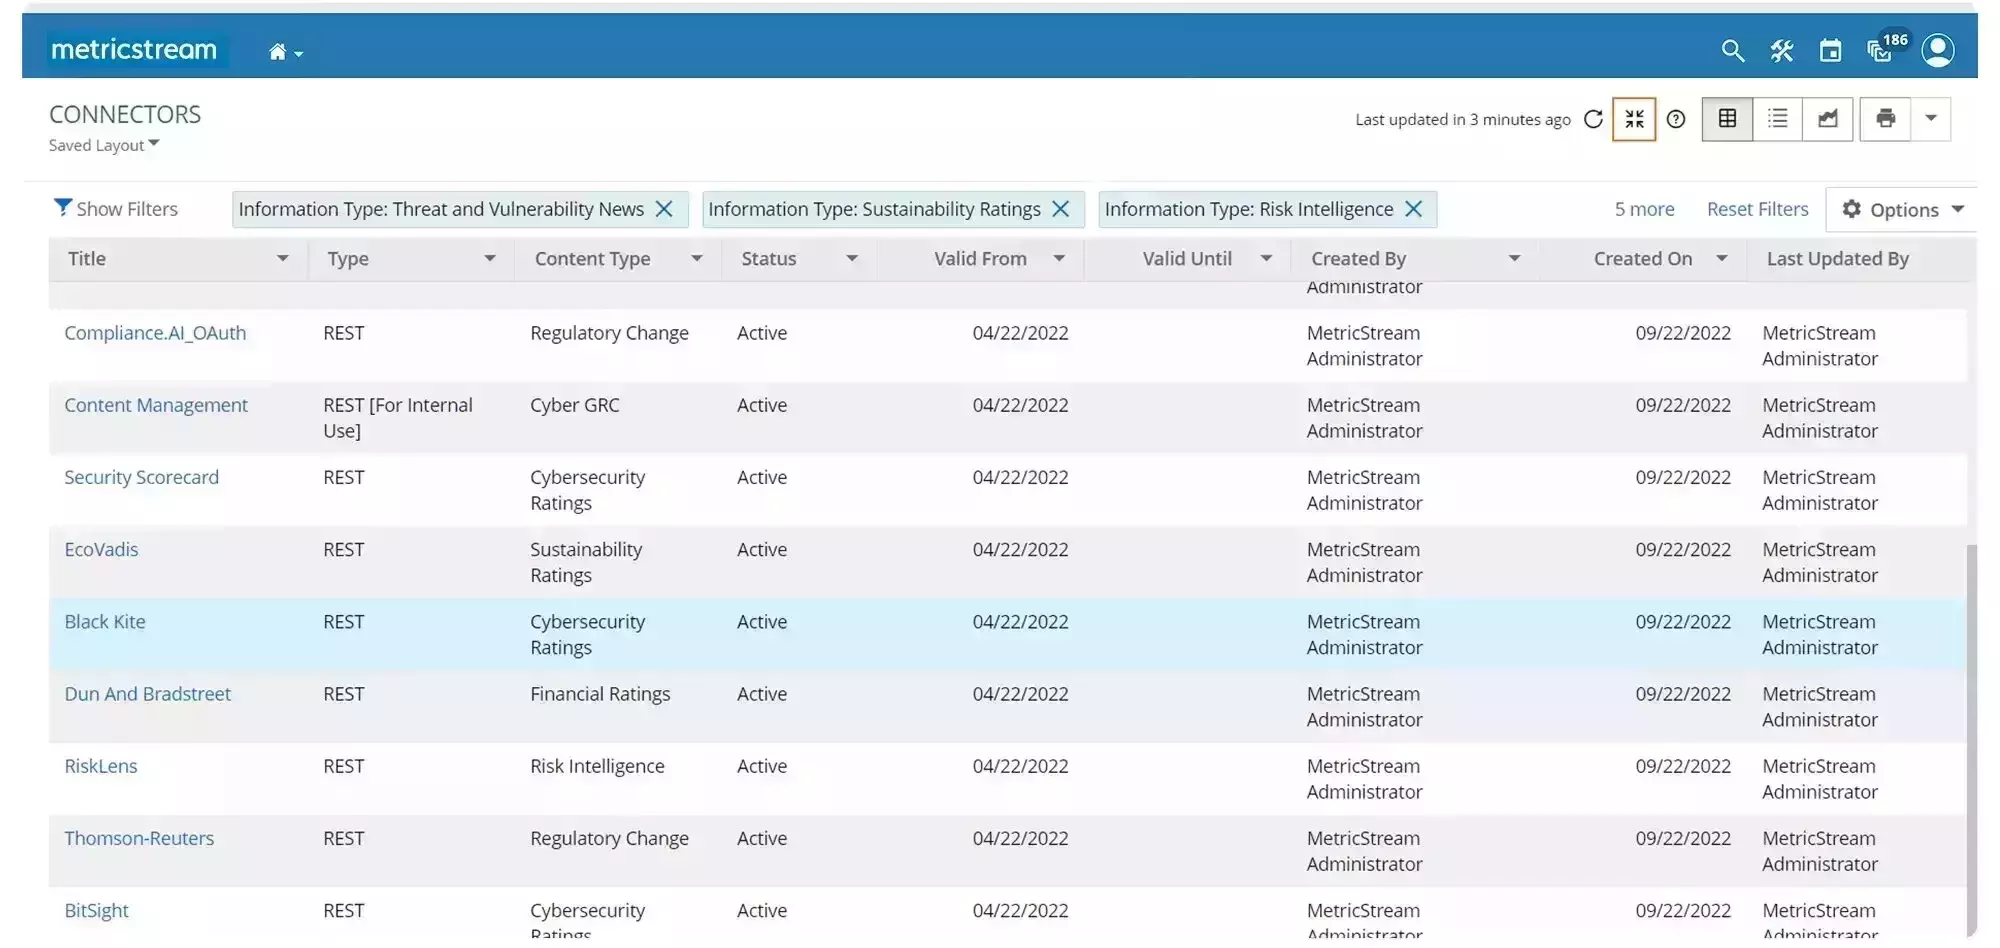2000x948 pixels.
Task: Open the Saved Layout dropdown
Action: [104, 145]
